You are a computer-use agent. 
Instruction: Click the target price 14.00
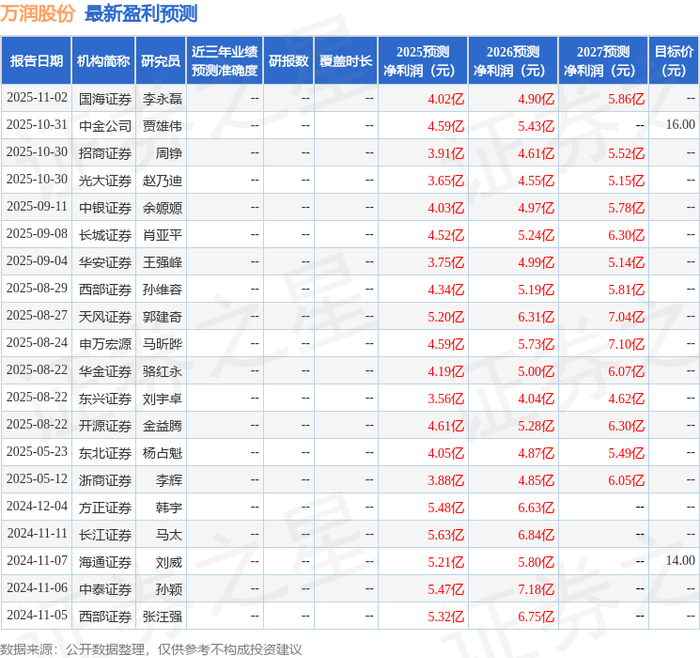coord(680,560)
